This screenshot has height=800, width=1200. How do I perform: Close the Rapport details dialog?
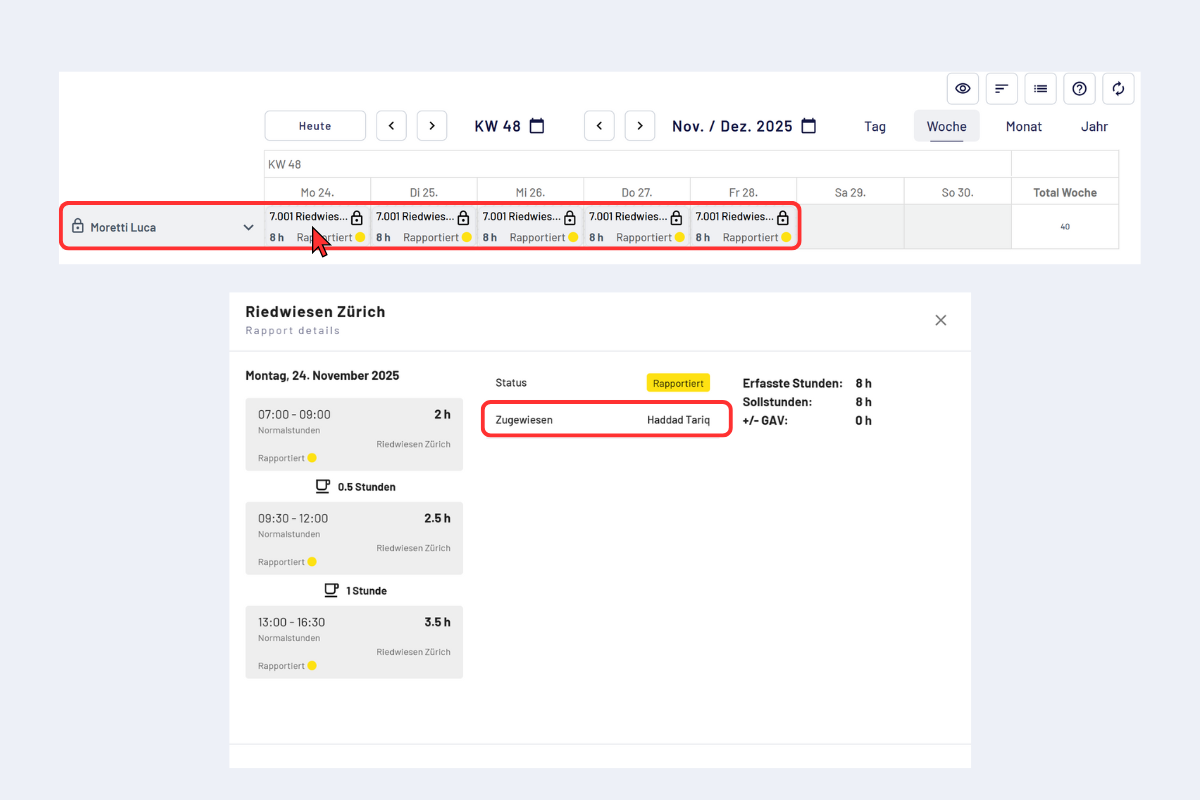coord(940,320)
